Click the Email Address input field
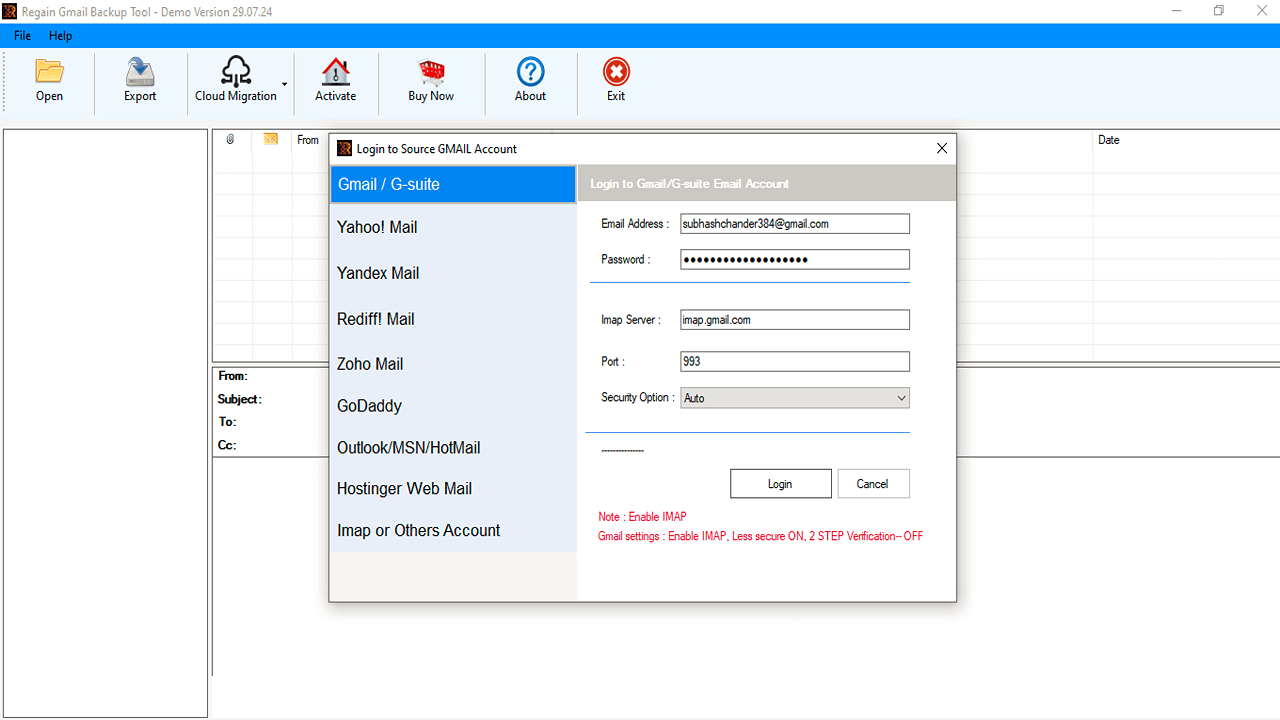This screenshot has height=720, width=1280. pyautogui.click(x=794, y=223)
